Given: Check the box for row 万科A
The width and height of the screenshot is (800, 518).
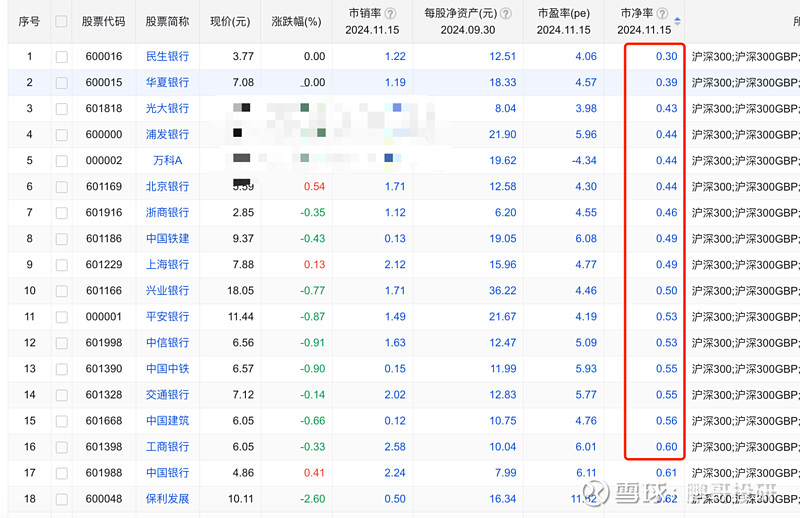Looking at the screenshot, I should [61, 161].
